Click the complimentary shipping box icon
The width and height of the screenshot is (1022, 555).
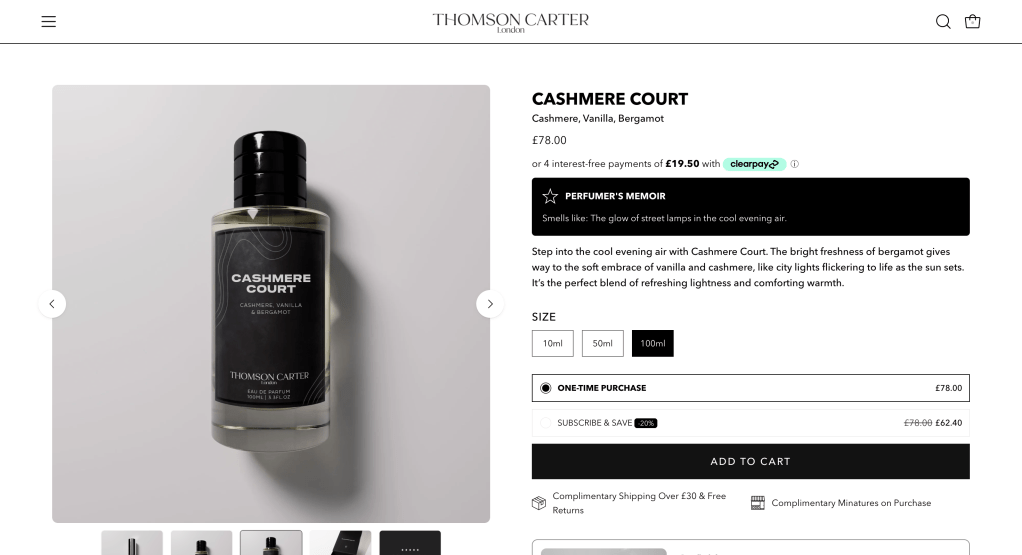pyautogui.click(x=538, y=503)
